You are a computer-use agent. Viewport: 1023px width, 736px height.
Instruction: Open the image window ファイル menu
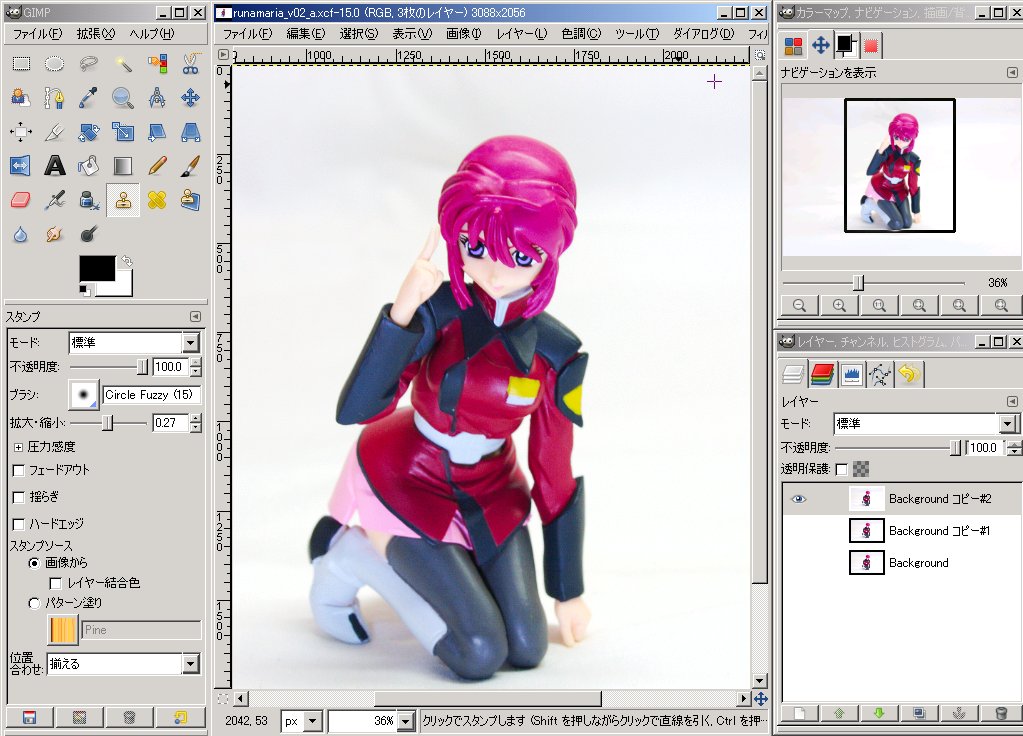coord(247,33)
